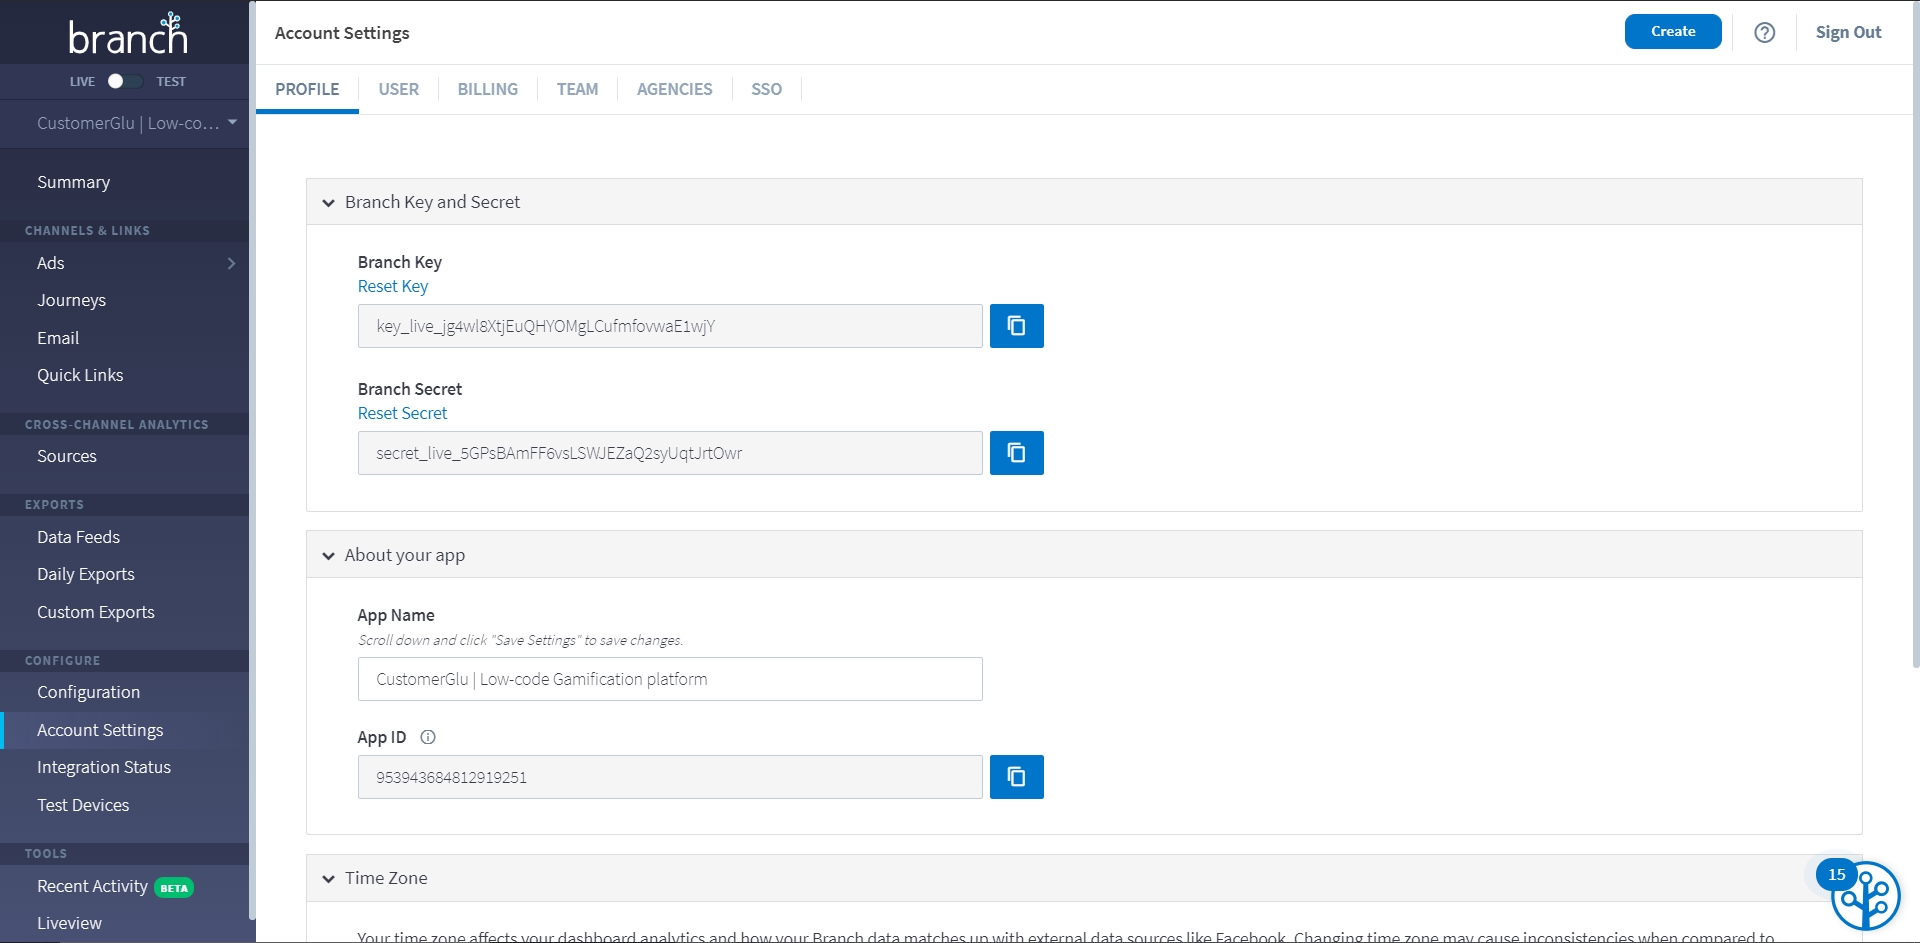Click the App ID info icon

click(x=428, y=737)
